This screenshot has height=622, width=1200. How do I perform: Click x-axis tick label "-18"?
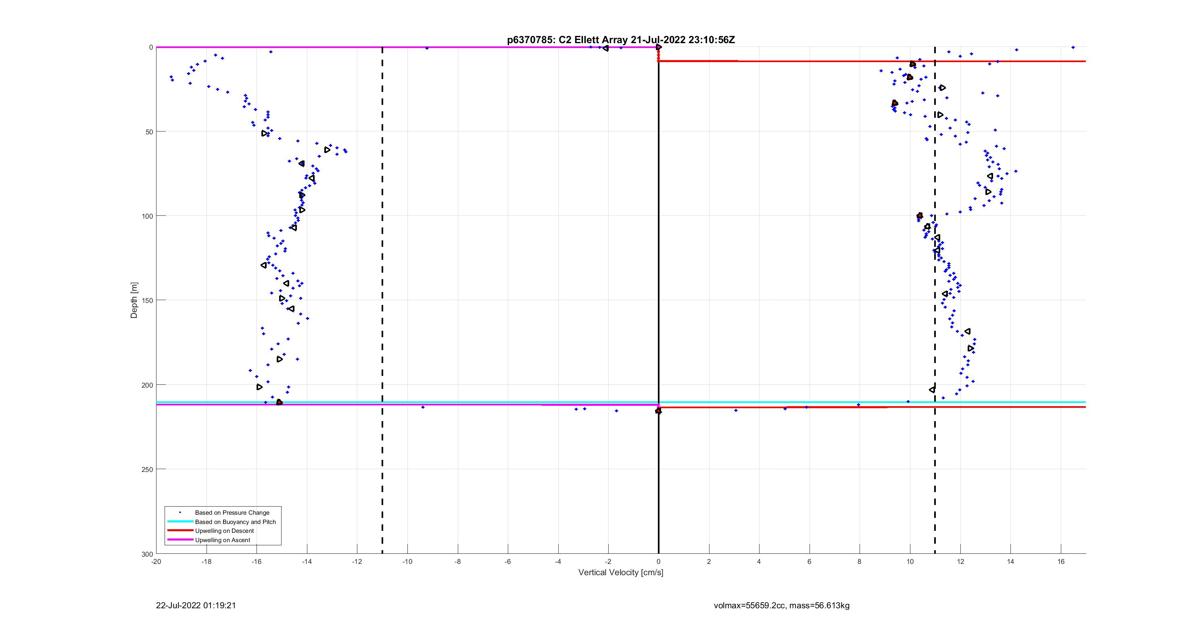207,561
